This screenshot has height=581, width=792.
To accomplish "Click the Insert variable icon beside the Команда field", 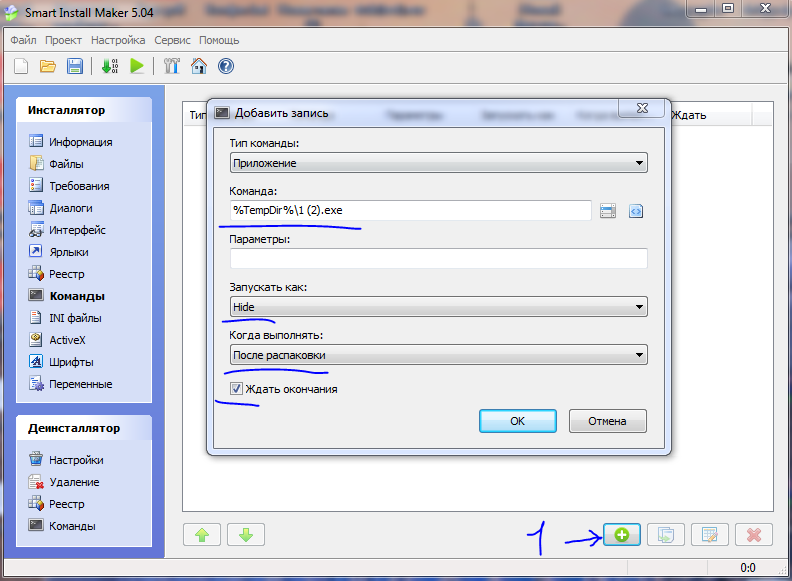I will 636,211.
